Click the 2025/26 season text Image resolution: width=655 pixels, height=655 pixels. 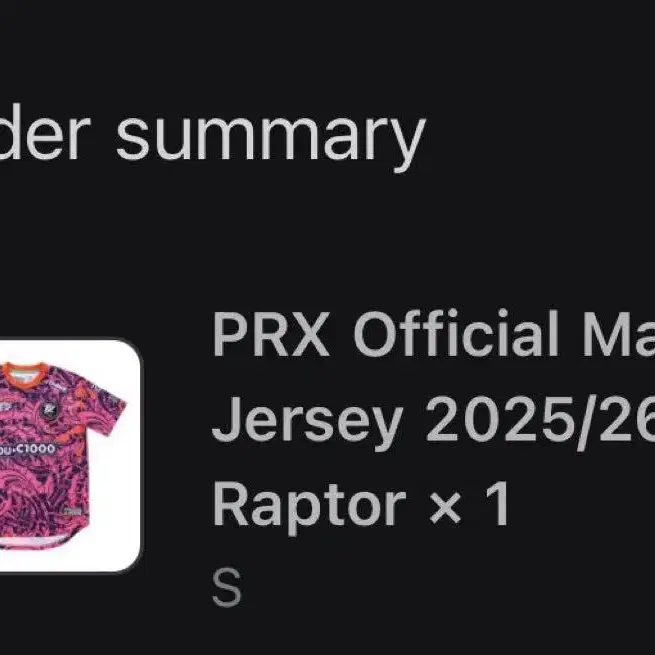[540, 420]
